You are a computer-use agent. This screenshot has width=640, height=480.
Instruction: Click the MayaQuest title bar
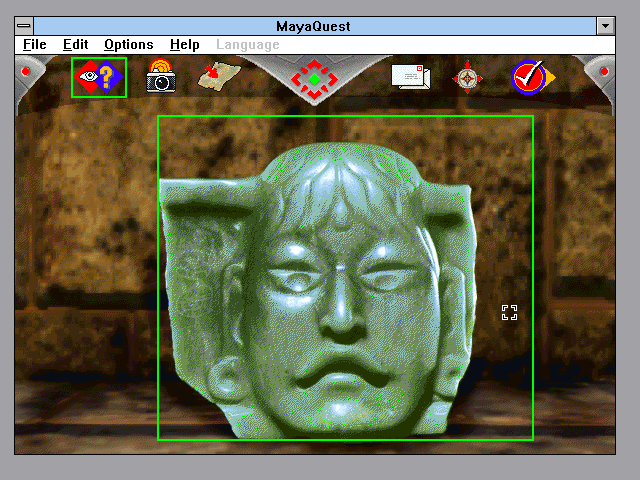(x=314, y=26)
